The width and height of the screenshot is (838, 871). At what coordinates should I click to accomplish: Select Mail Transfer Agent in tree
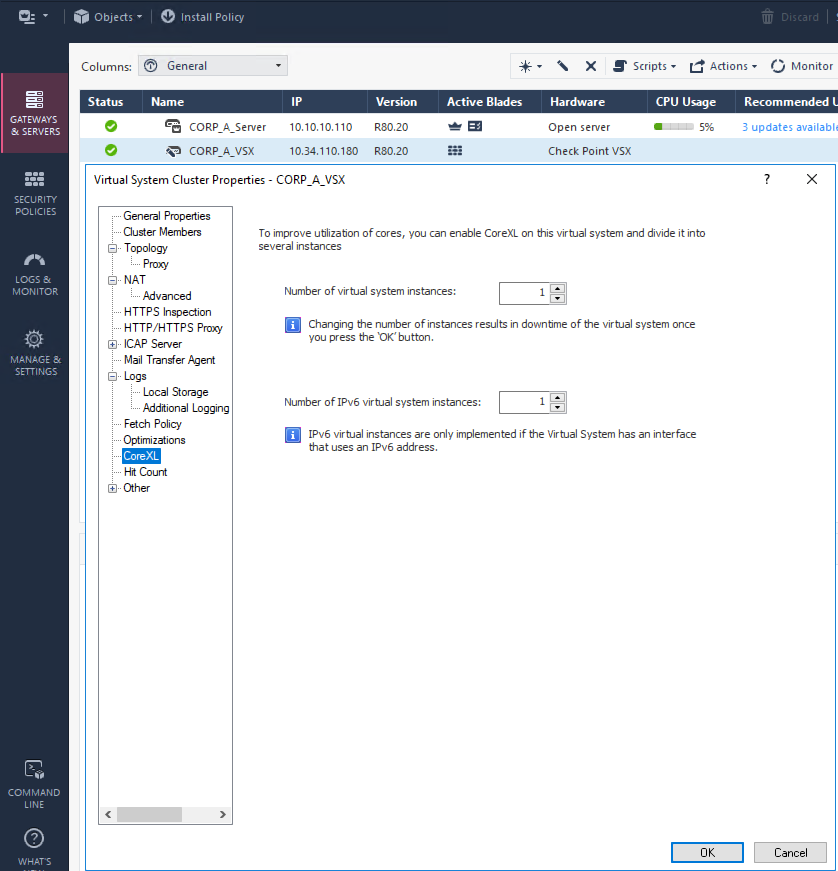[169, 360]
